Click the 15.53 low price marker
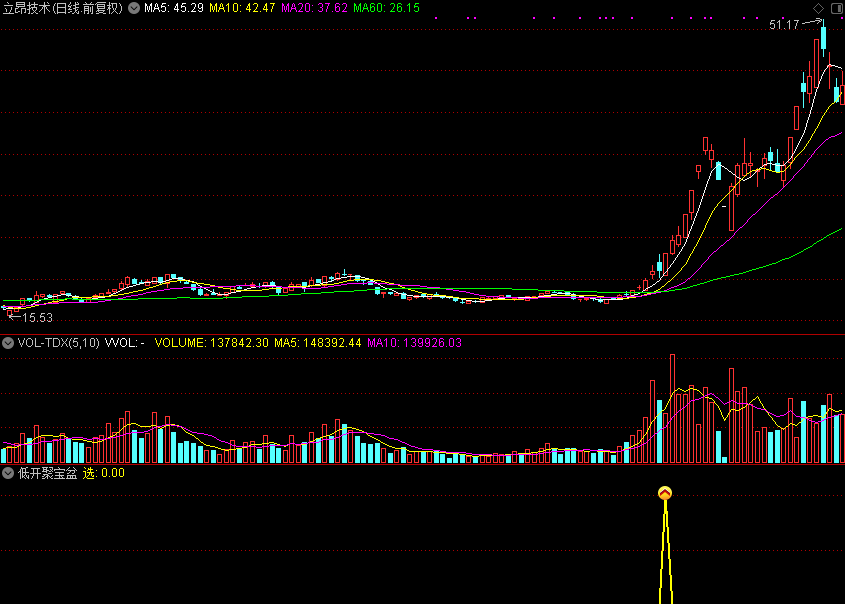 [x=37, y=318]
